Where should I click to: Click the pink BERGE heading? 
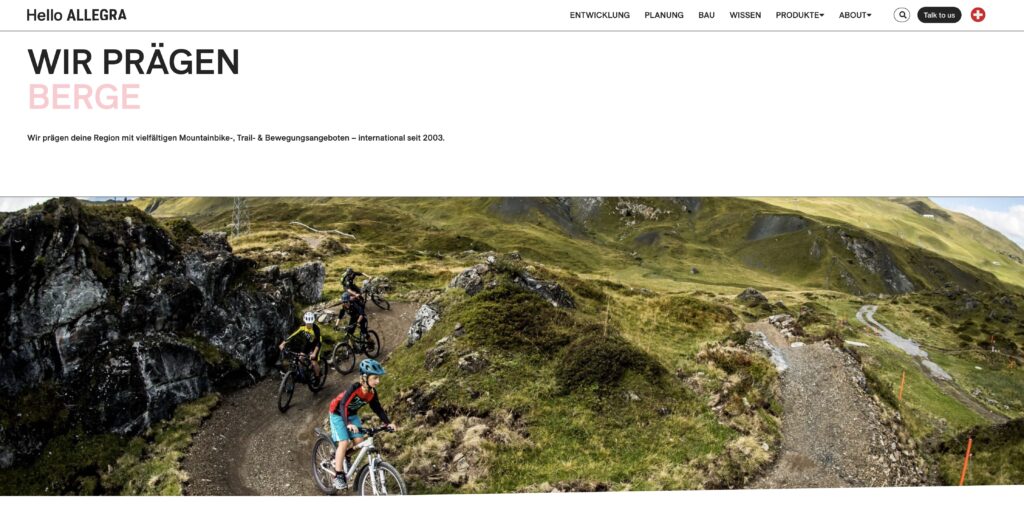pos(84,97)
